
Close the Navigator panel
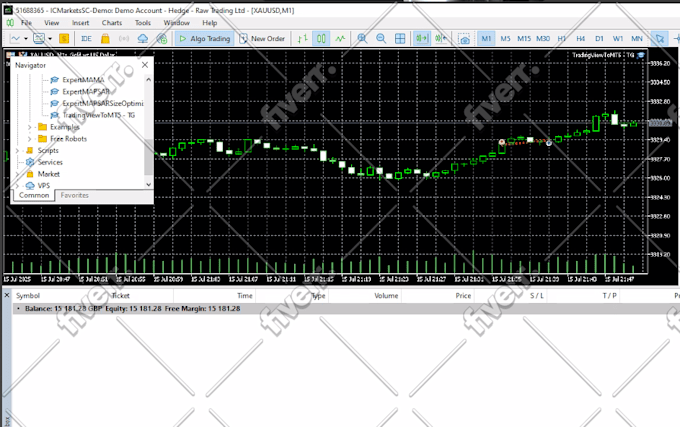pos(145,65)
